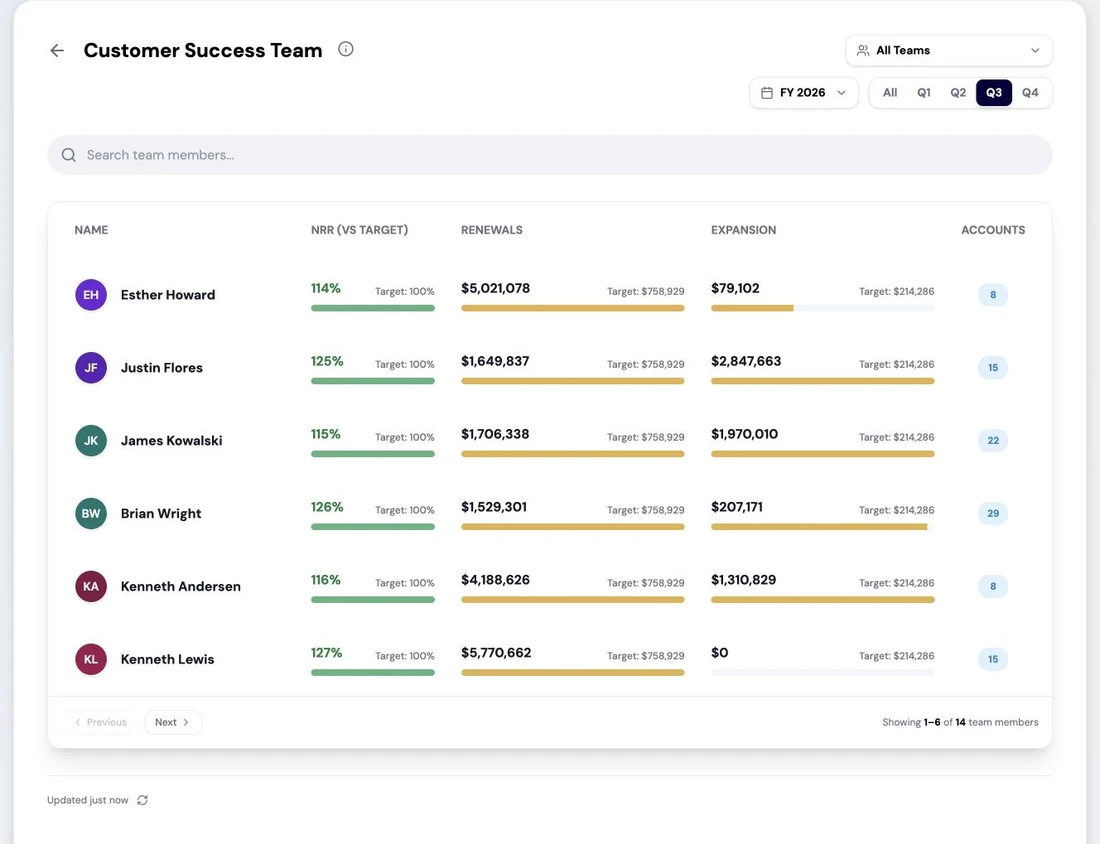This screenshot has width=1100, height=844.
Task: Click Esther Howard's expansion progress bar
Action: coord(822,308)
